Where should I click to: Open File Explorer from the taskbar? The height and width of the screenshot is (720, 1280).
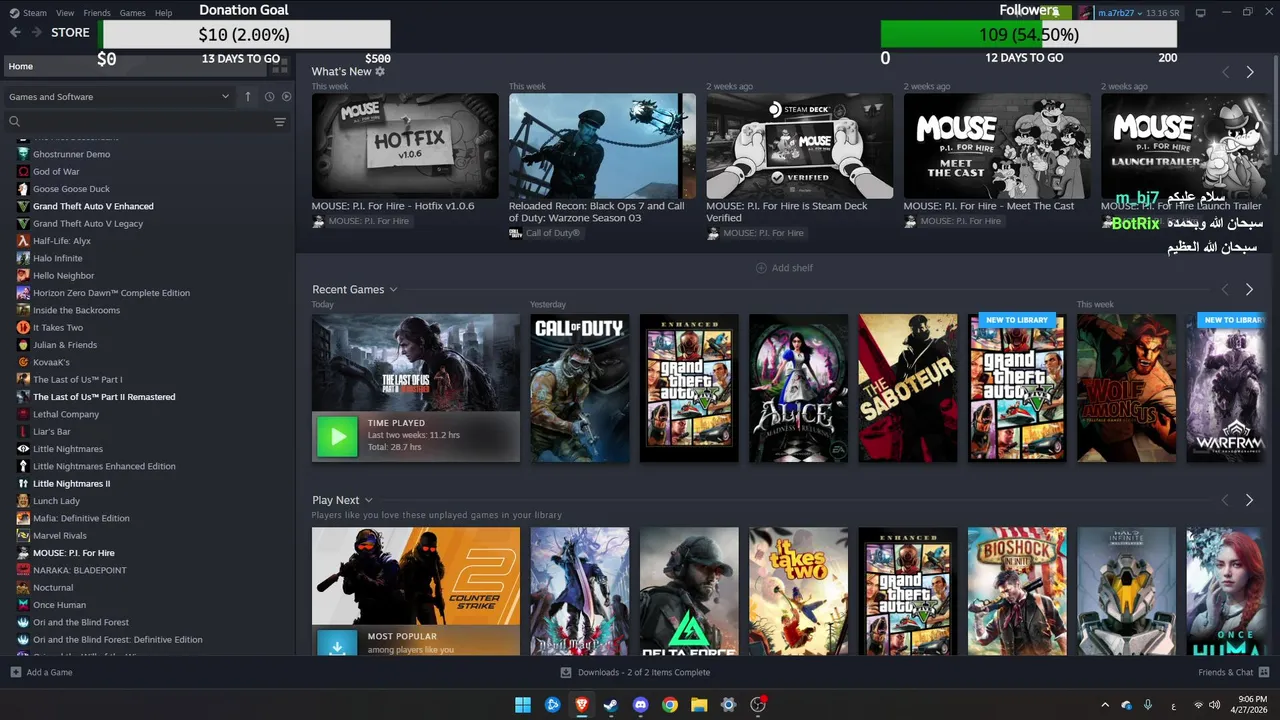[x=699, y=705]
